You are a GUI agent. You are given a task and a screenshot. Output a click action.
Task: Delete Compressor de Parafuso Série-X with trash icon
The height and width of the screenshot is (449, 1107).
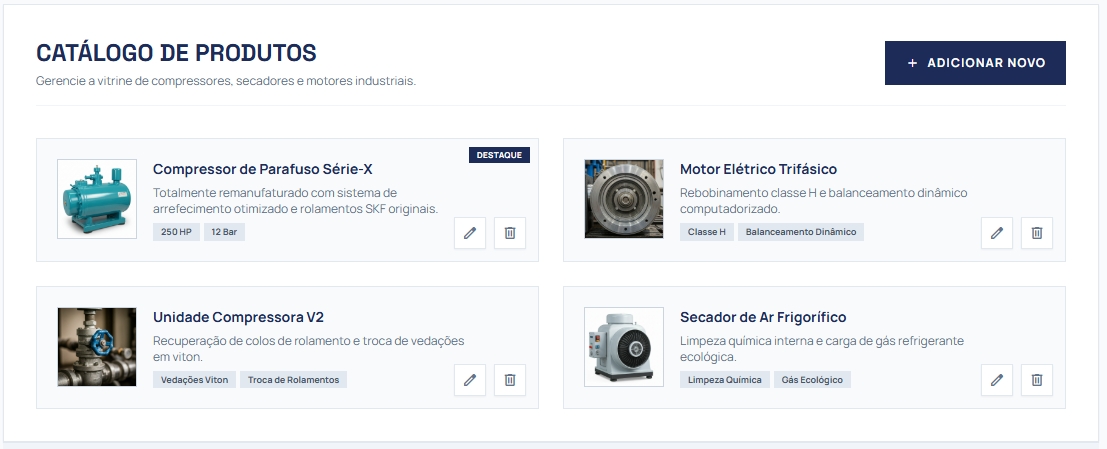tap(510, 233)
